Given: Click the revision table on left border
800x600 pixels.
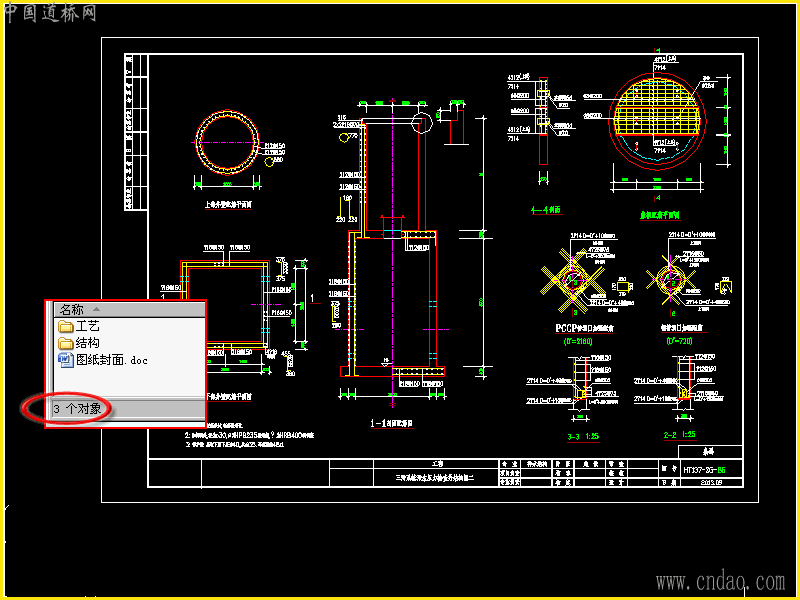Looking at the screenshot, I should click(136, 132).
